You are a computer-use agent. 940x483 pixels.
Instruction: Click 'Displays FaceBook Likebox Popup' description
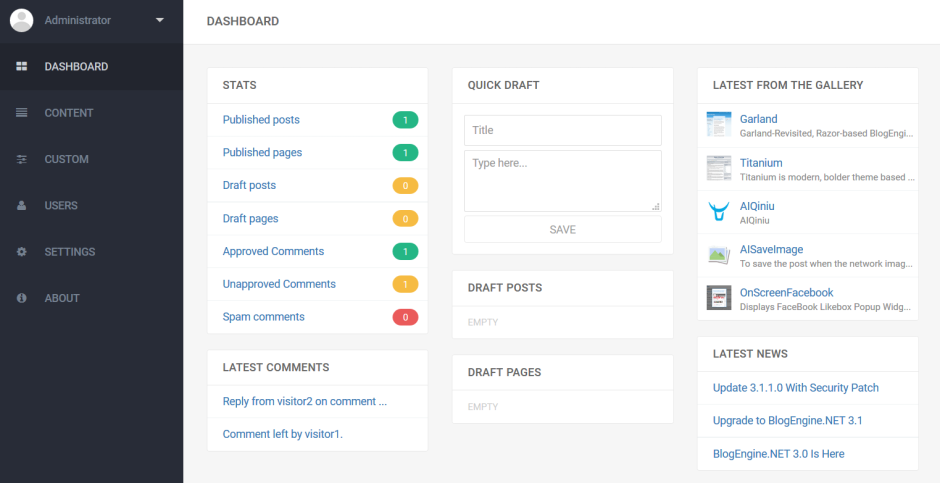tap(825, 307)
